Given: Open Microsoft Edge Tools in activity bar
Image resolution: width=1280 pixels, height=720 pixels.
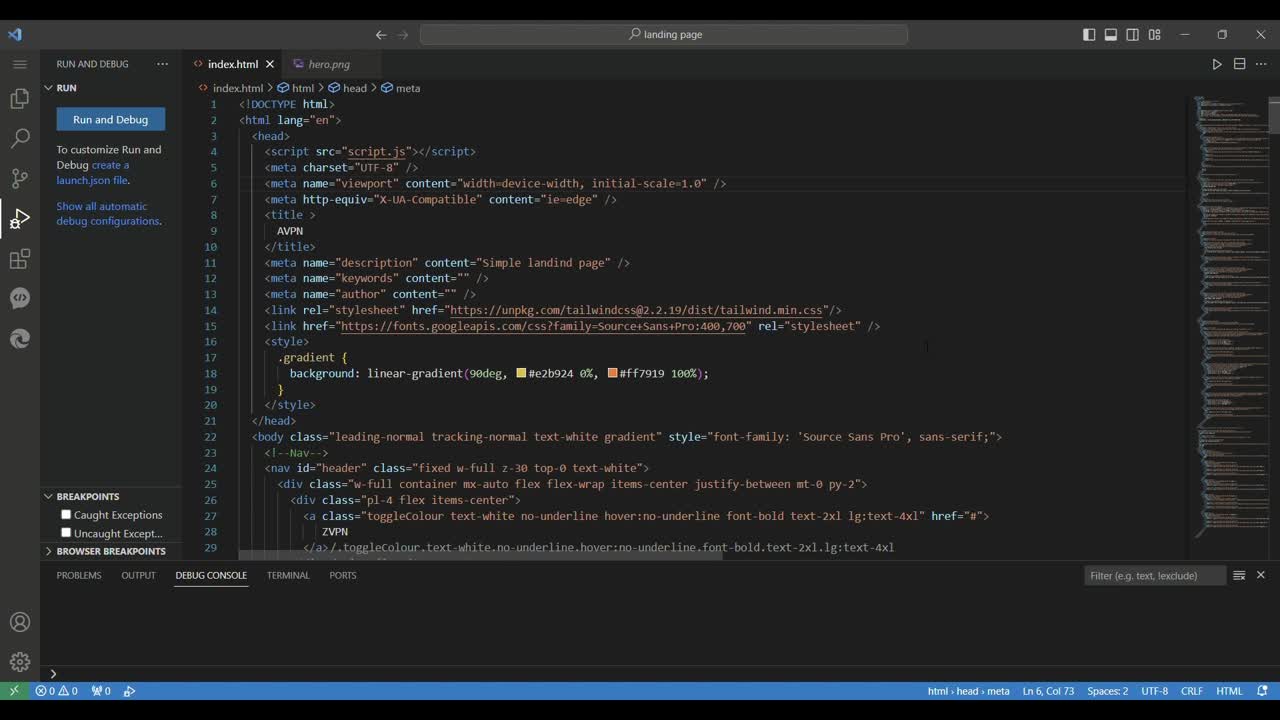Looking at the screenshot, I should [x=19, y=339].
